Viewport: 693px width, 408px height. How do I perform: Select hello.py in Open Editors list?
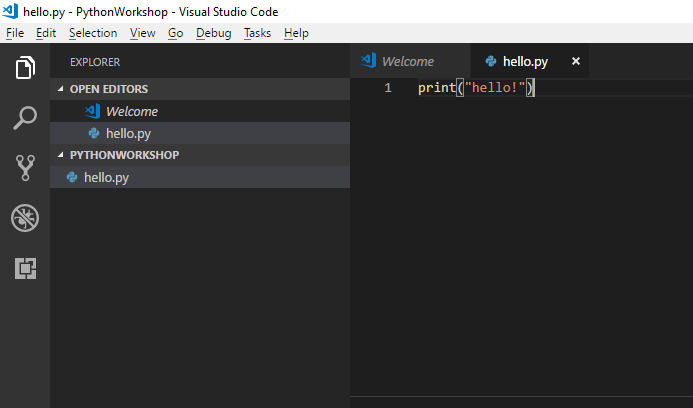[x=200, y=133]
